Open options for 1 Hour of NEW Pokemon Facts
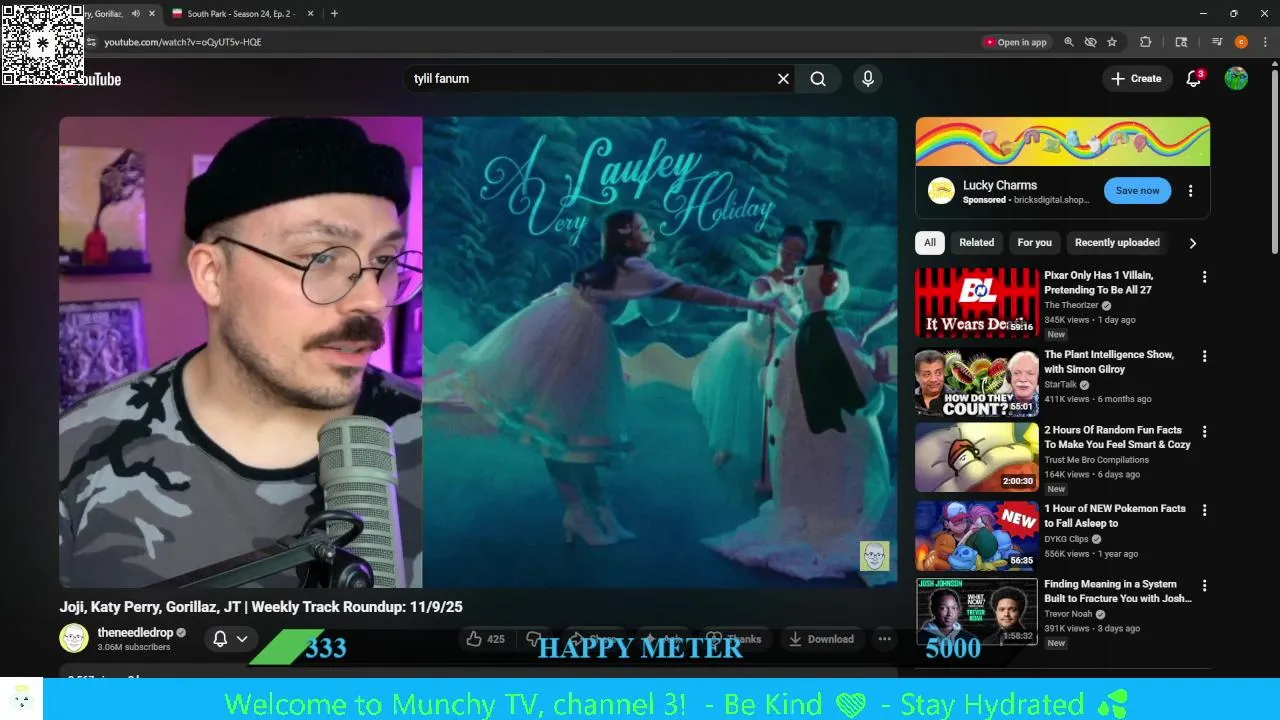1280x720 pixels. 1204,510
